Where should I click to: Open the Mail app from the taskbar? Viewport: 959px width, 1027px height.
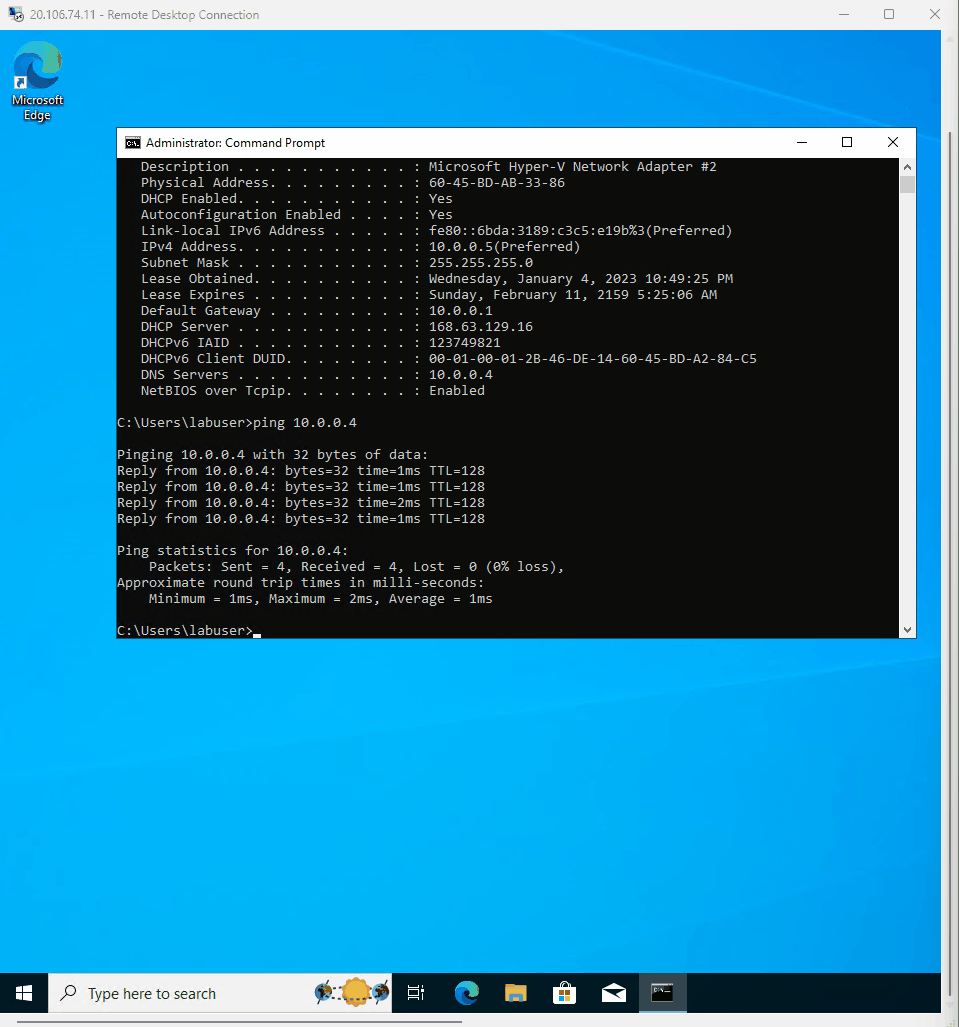613,993
